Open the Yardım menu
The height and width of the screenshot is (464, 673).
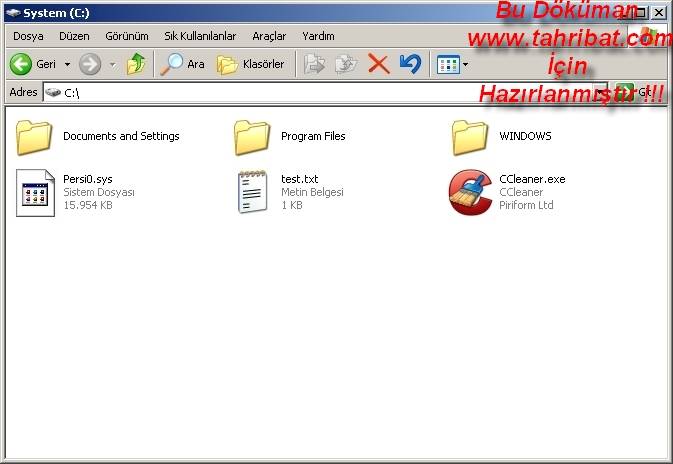point(318,36)
